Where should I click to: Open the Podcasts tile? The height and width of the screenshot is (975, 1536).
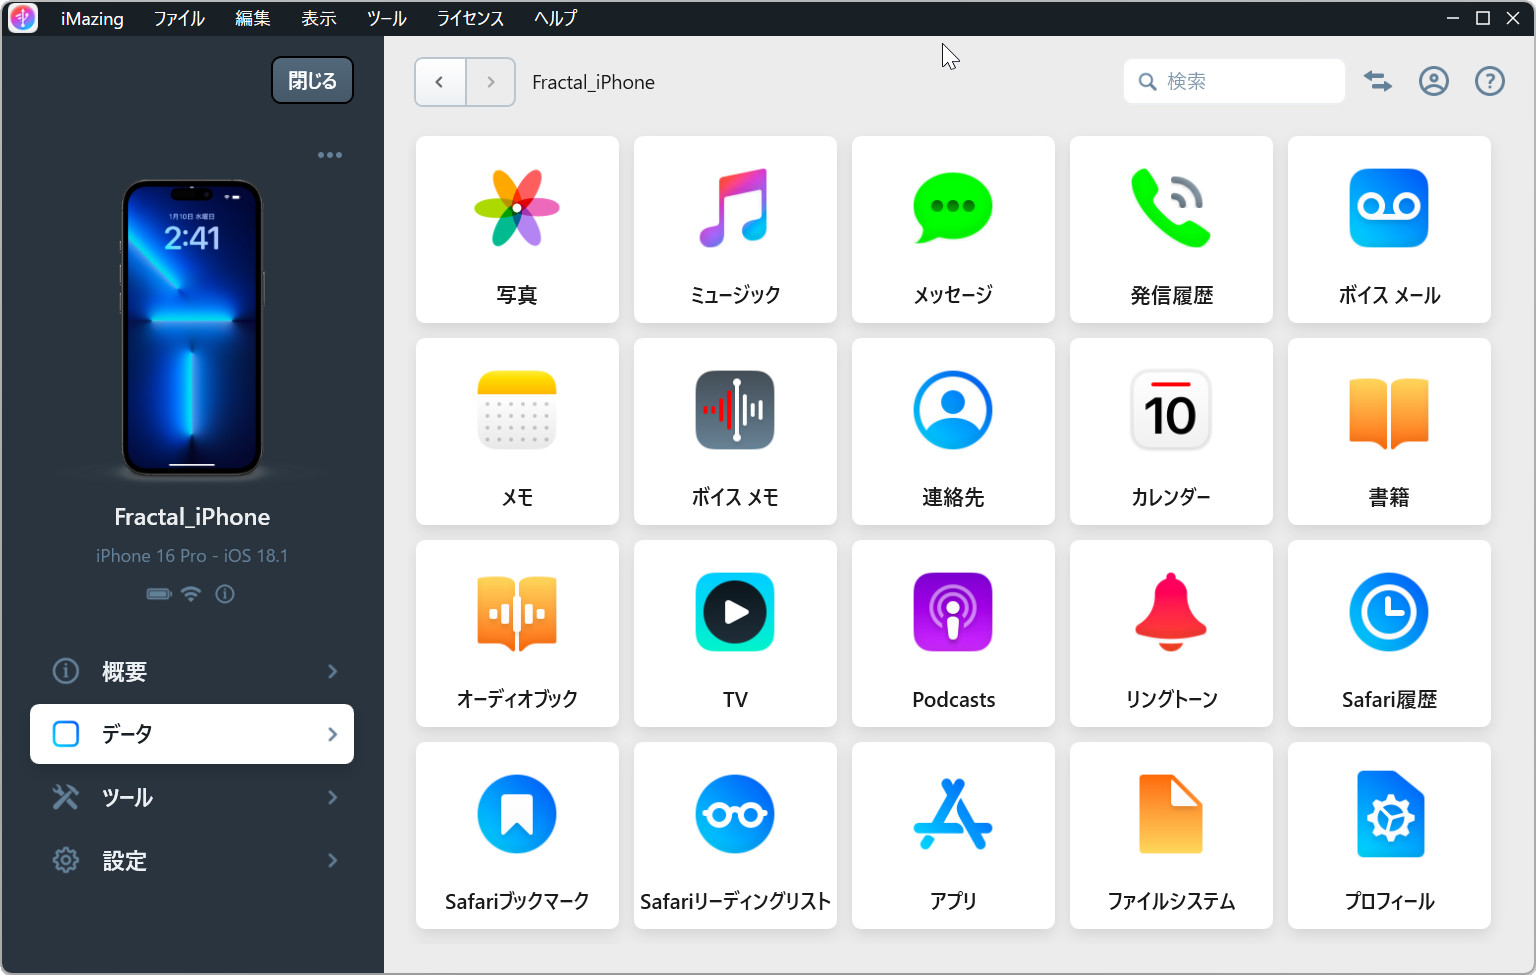coord(953,633)
